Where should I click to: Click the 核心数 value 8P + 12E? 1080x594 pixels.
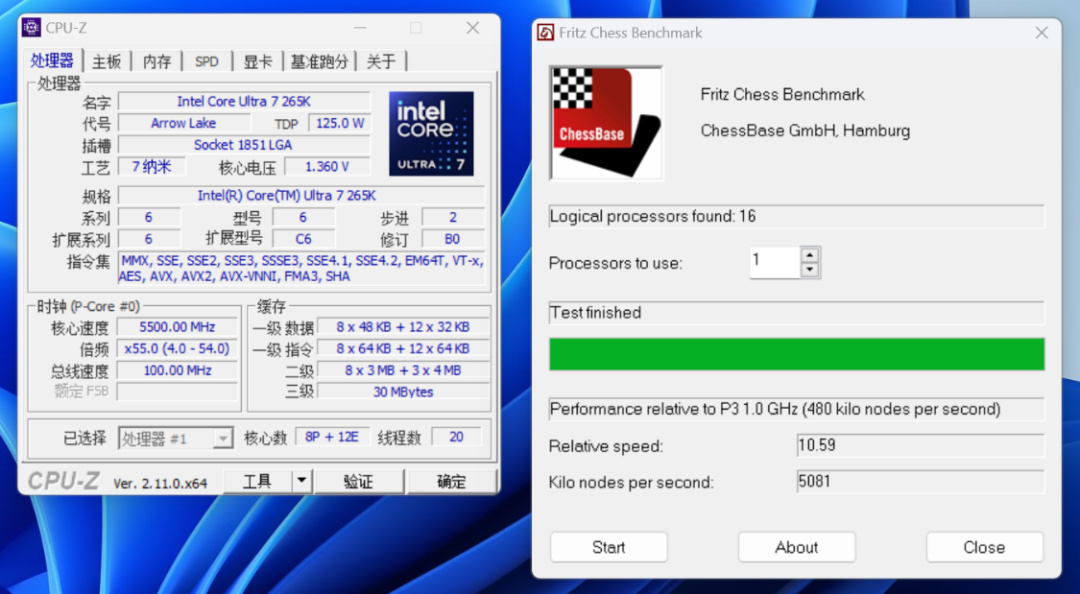(332, 437)
